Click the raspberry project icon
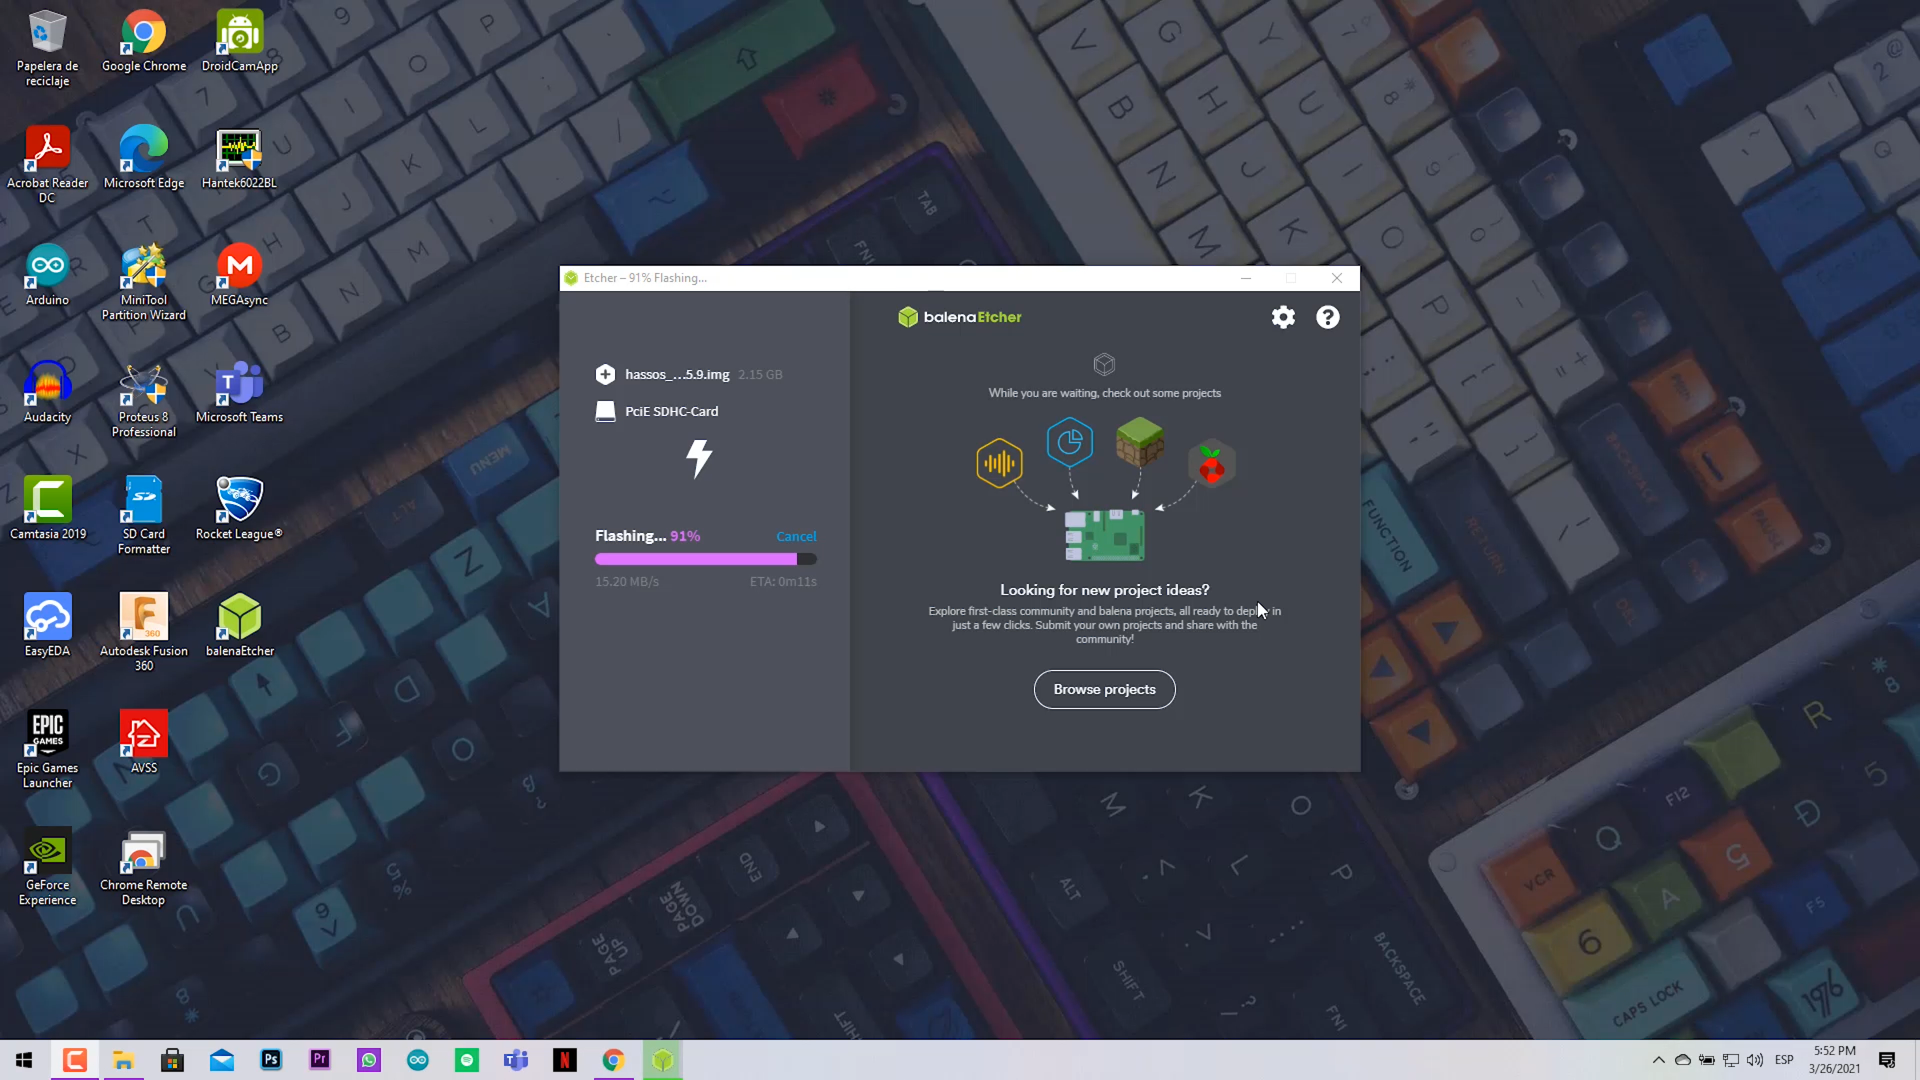The width and height of the screenshot is (1920, 1080). (x=1211, y=463)
